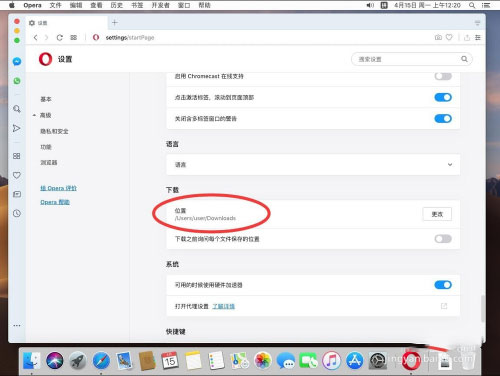Open personal news icon in sidebar
500x376 pixels.
[x=17, y=194]
